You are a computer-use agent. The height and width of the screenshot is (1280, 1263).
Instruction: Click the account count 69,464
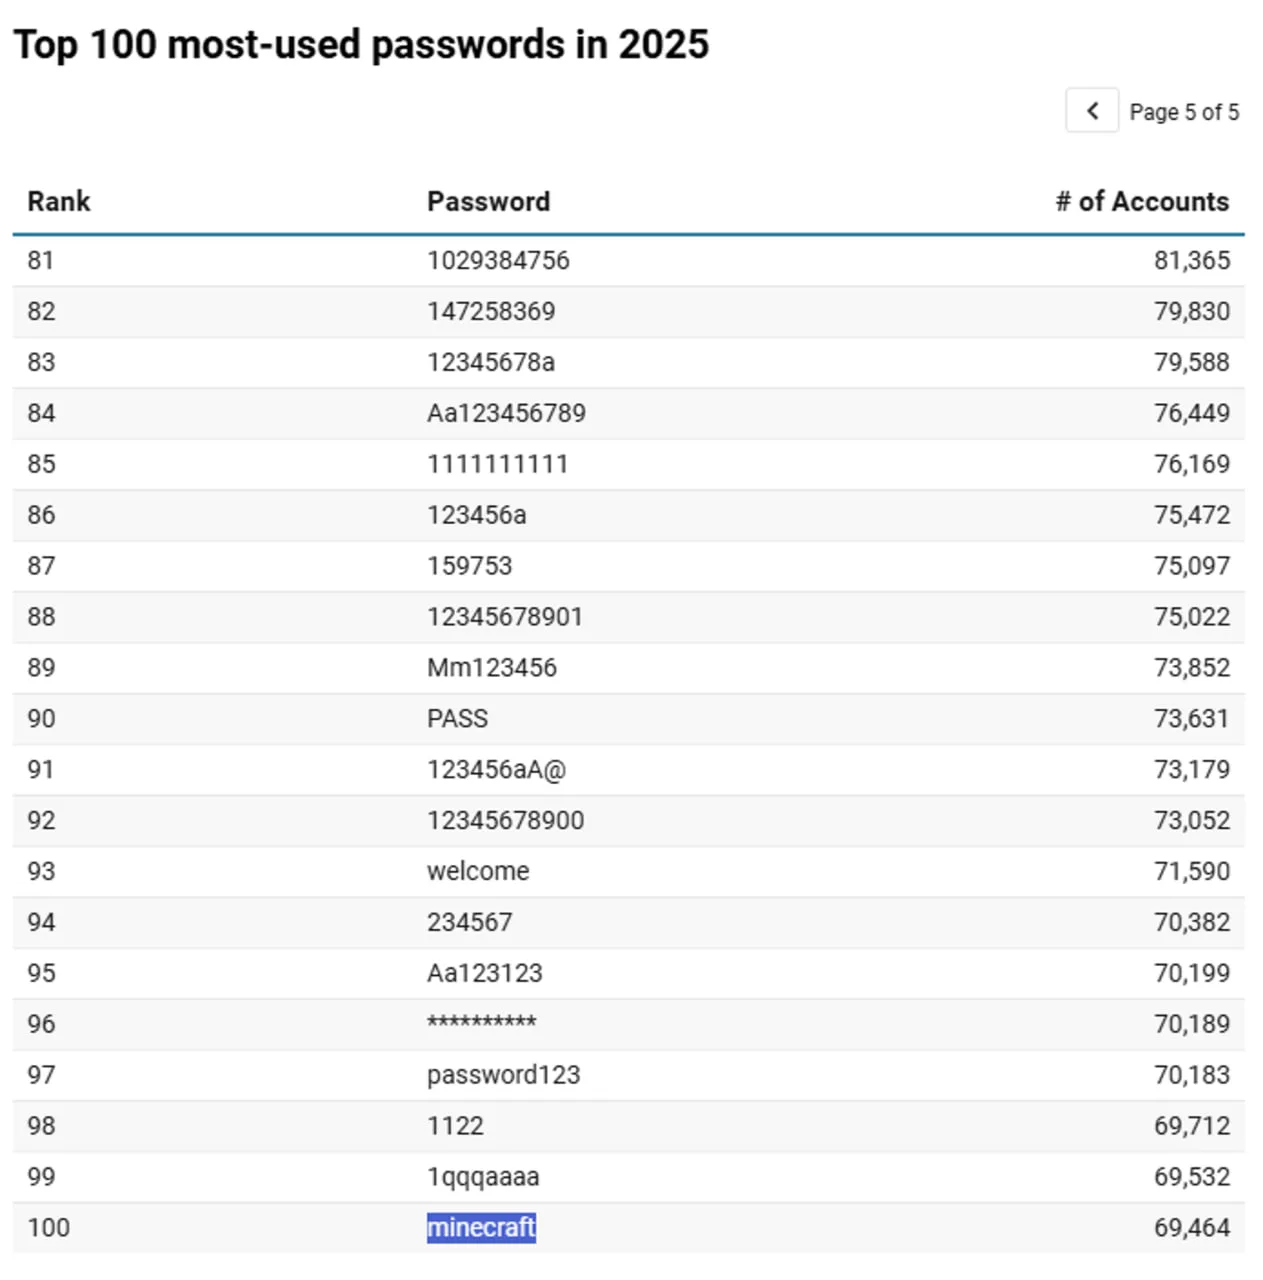point(1191,1228)
